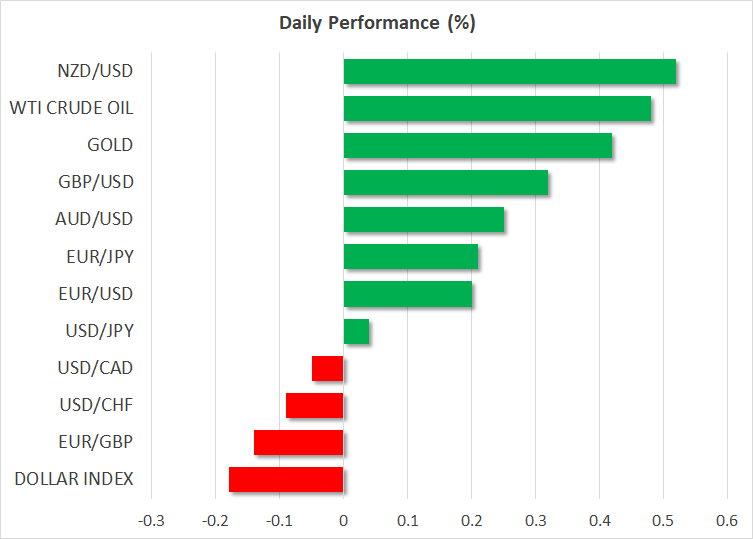Viewport: 753px width, 539px height.
Task: Select the WTI Crude Oil bar
Action: [x=497, y=108]
